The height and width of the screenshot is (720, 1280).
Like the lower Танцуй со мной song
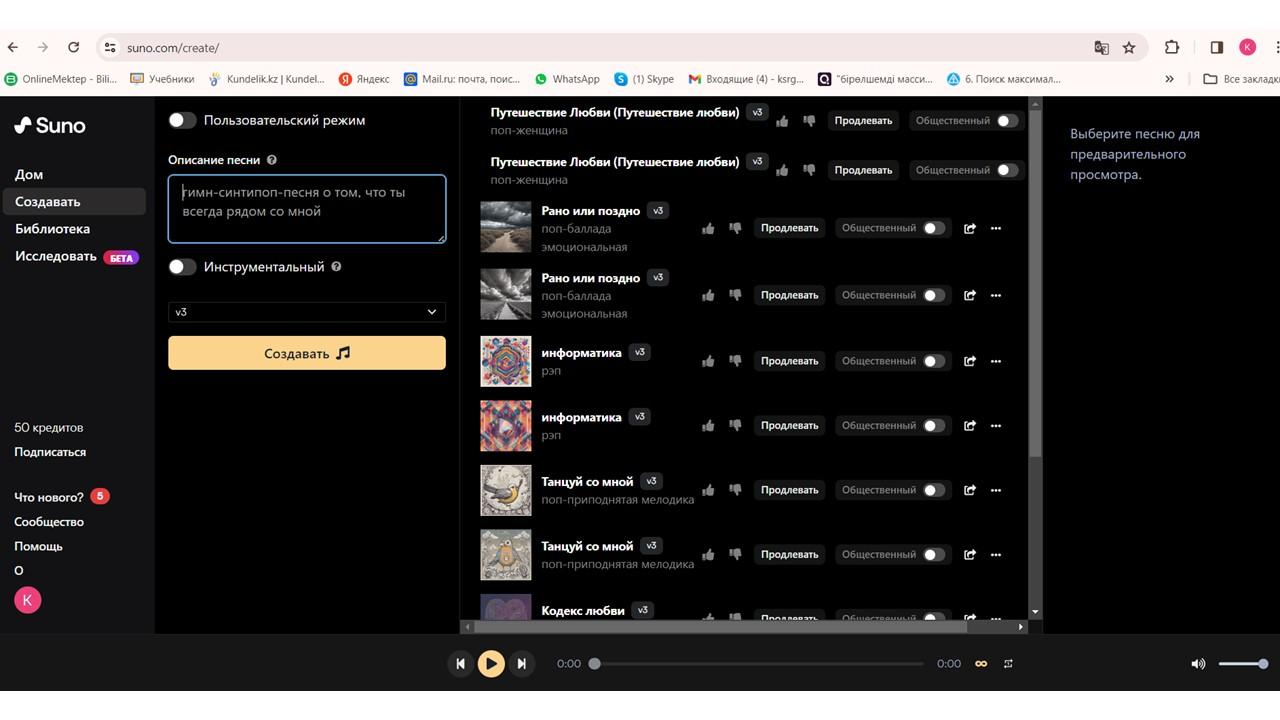tap(708, 554)
